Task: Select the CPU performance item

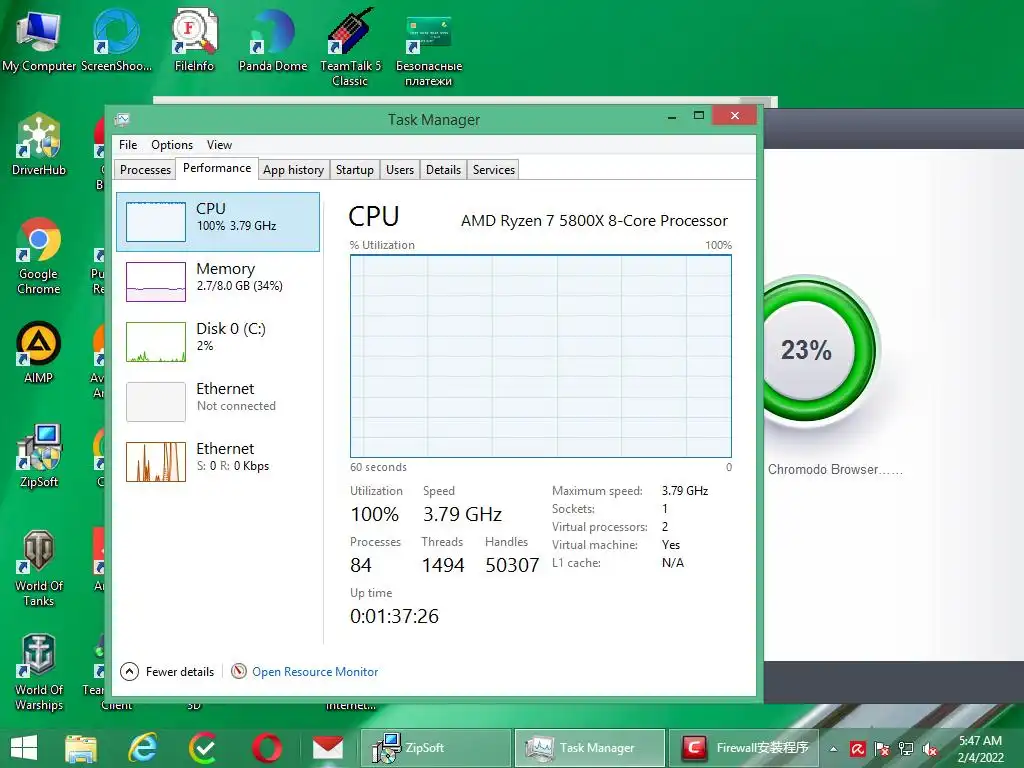Action: (x=218, y=222)
